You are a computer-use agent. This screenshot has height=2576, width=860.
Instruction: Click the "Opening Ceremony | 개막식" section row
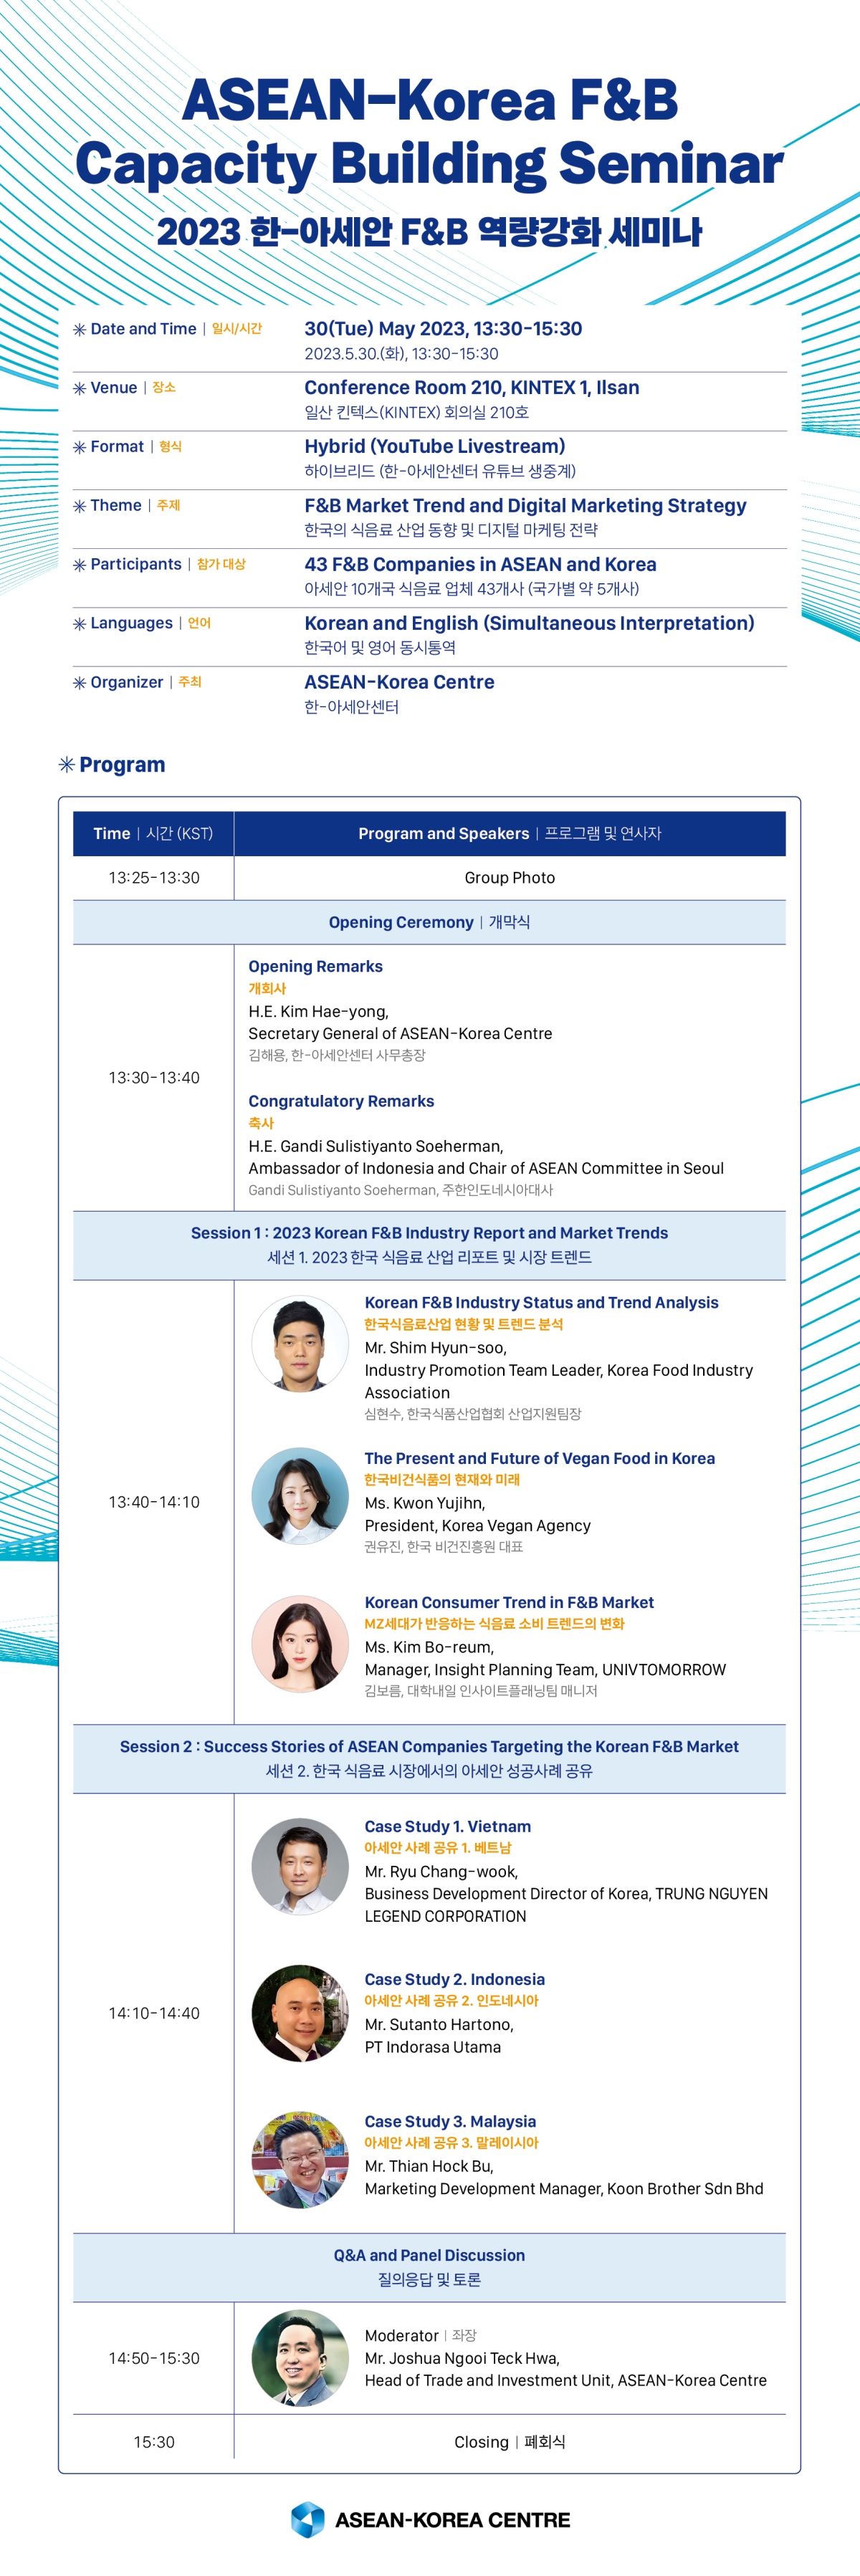point(429,922)
